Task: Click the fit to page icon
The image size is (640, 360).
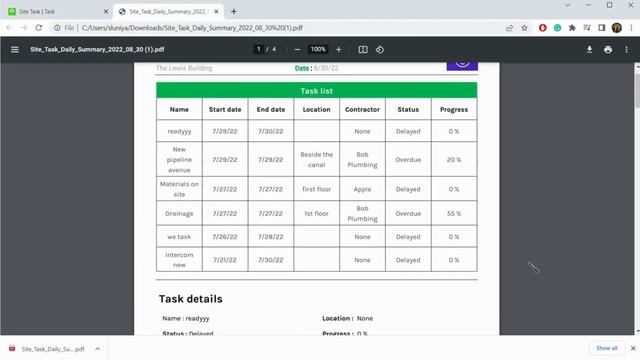Action: (x=363, y=49)
